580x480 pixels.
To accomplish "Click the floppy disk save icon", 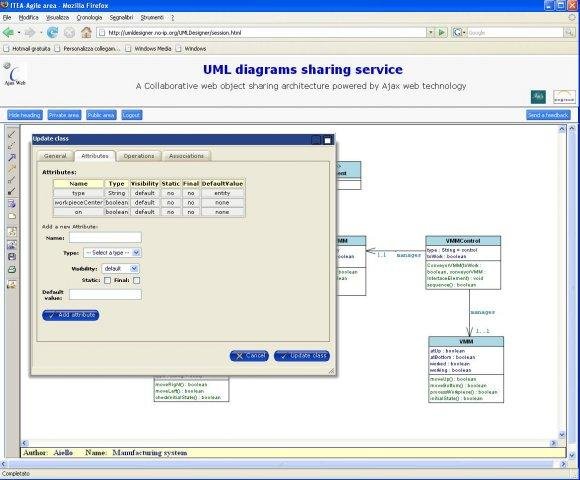I will (12, 257).
